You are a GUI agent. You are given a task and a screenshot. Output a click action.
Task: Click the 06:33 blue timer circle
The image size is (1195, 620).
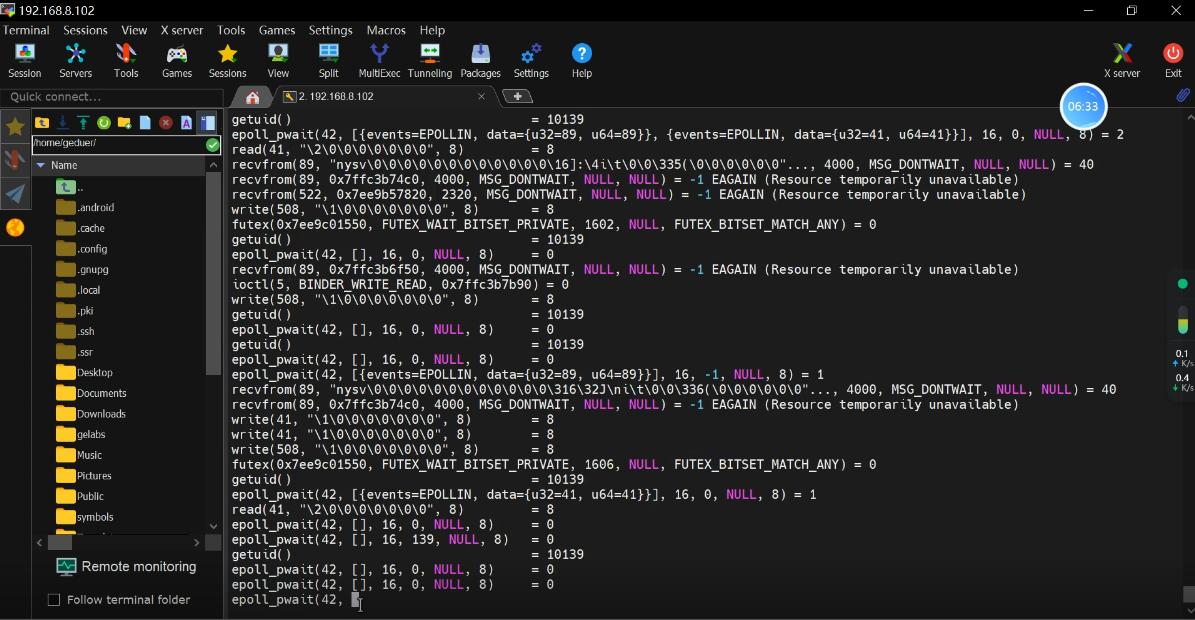click(1083, 107)
